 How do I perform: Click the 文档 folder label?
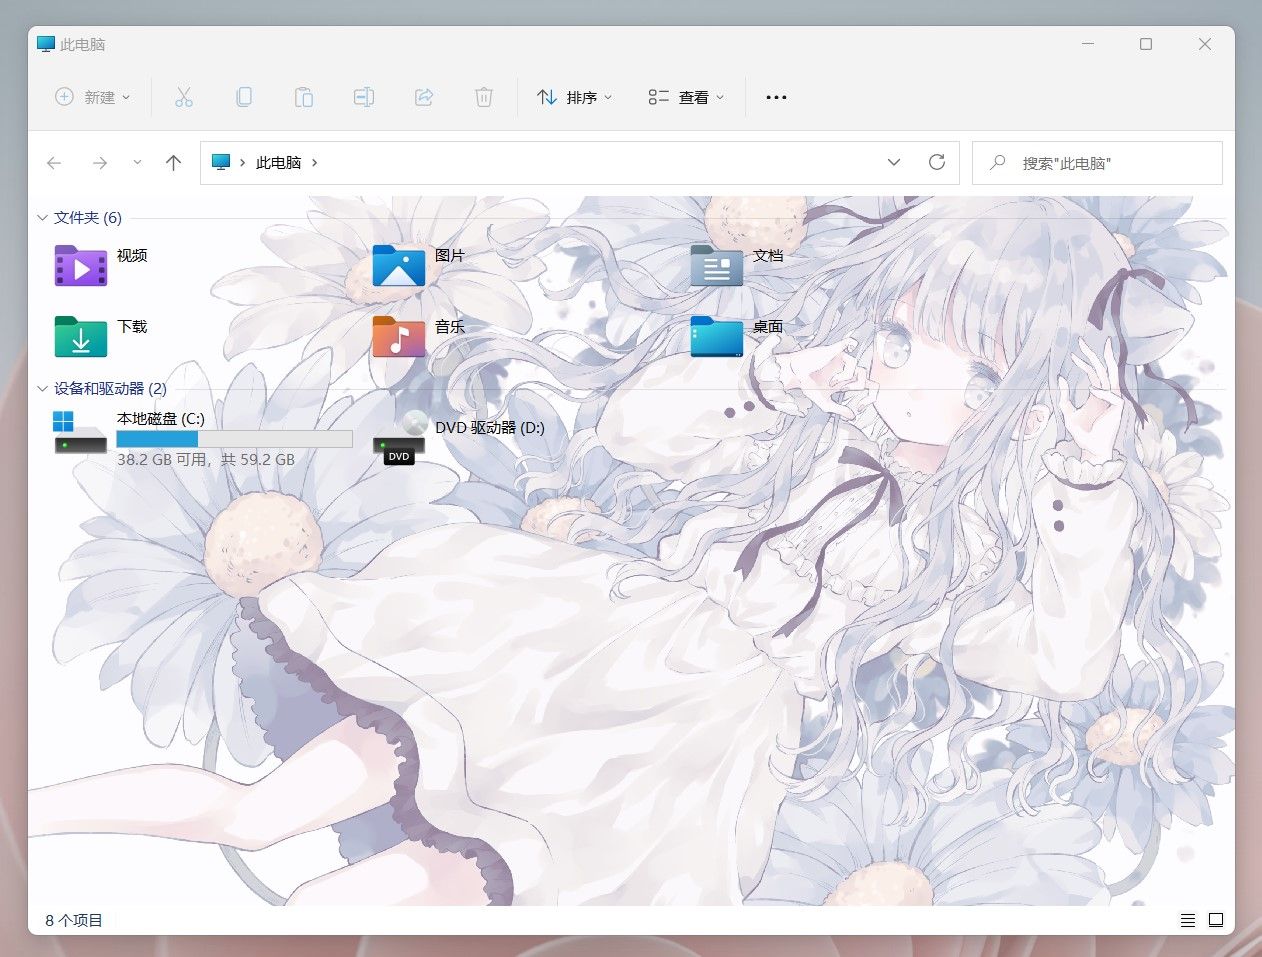(768, 256)
